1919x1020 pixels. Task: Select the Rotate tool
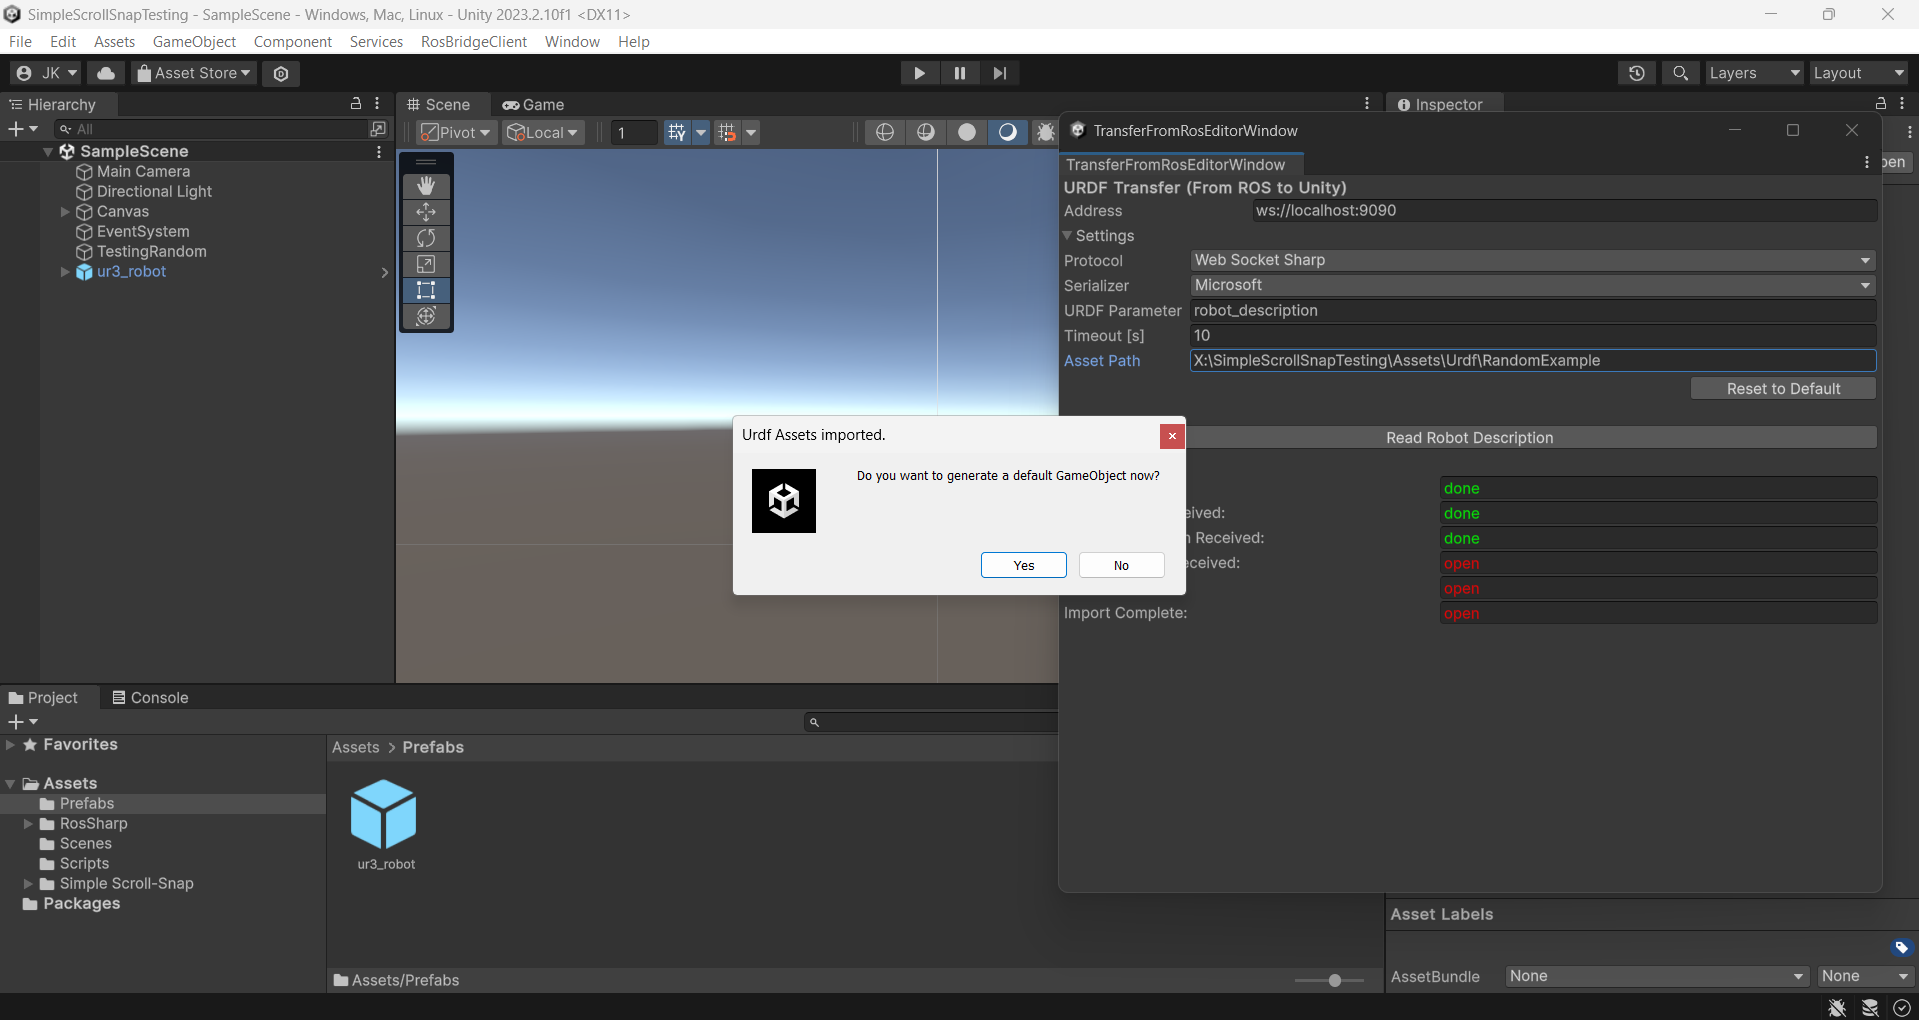point(426,238)
